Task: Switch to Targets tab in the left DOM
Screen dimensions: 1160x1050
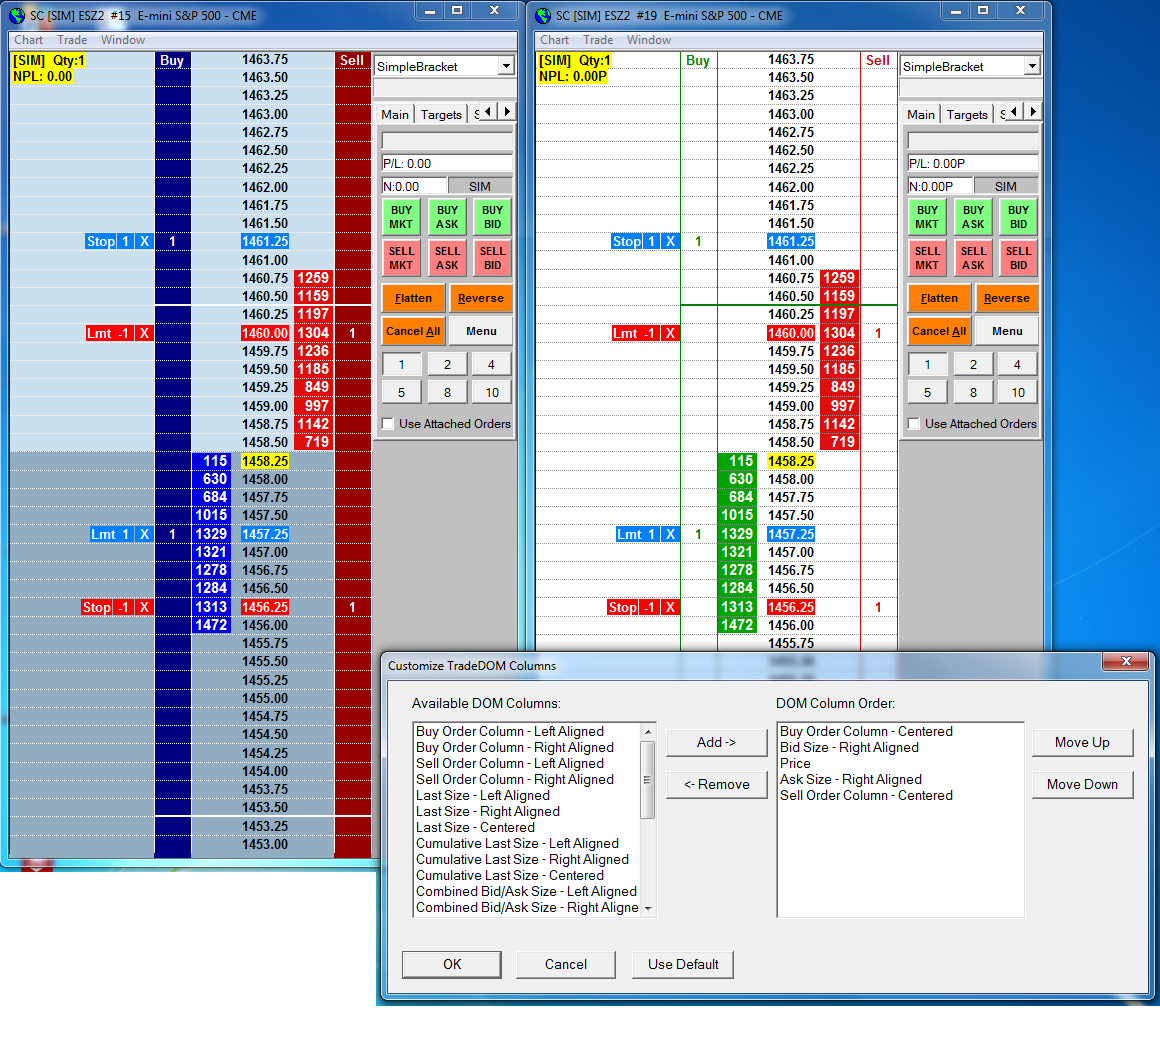Action: (441, 115)
